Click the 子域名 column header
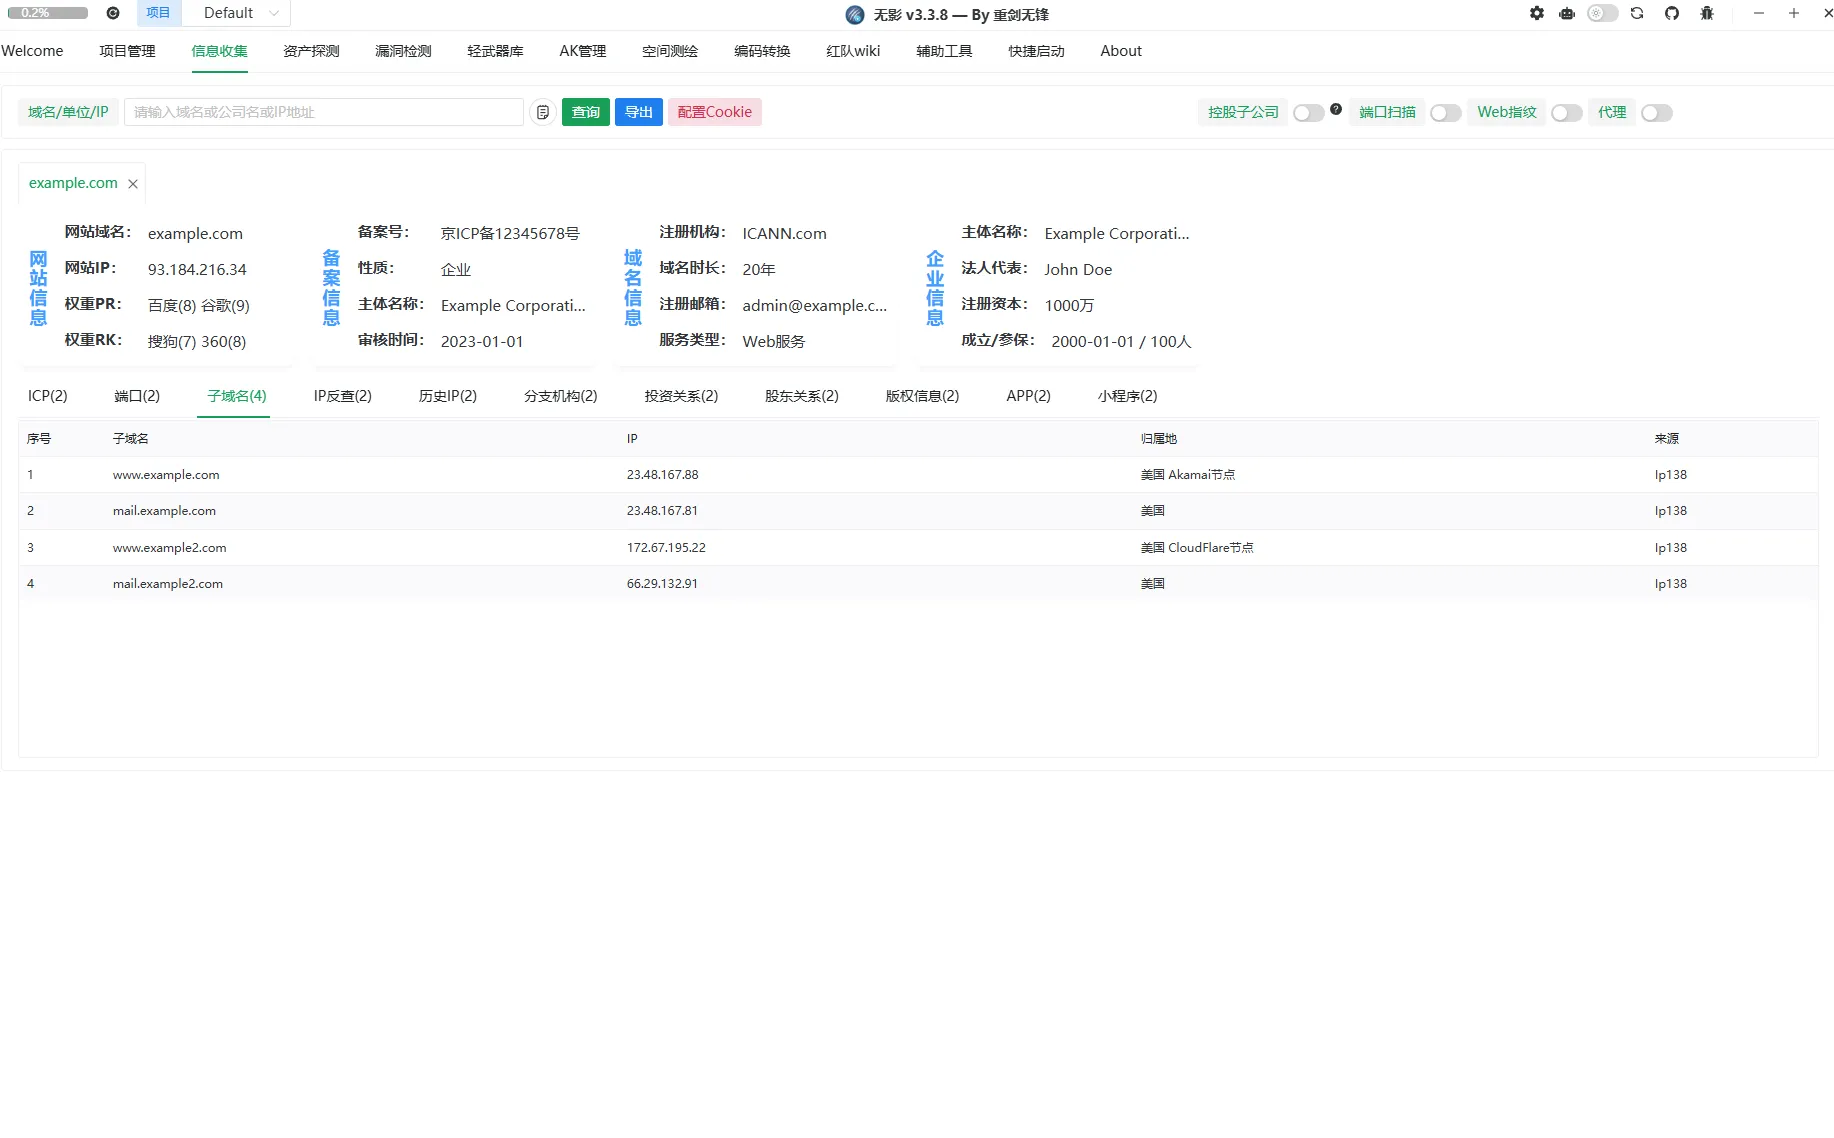Screen dimensions: 1834x1138 (131, 439)
